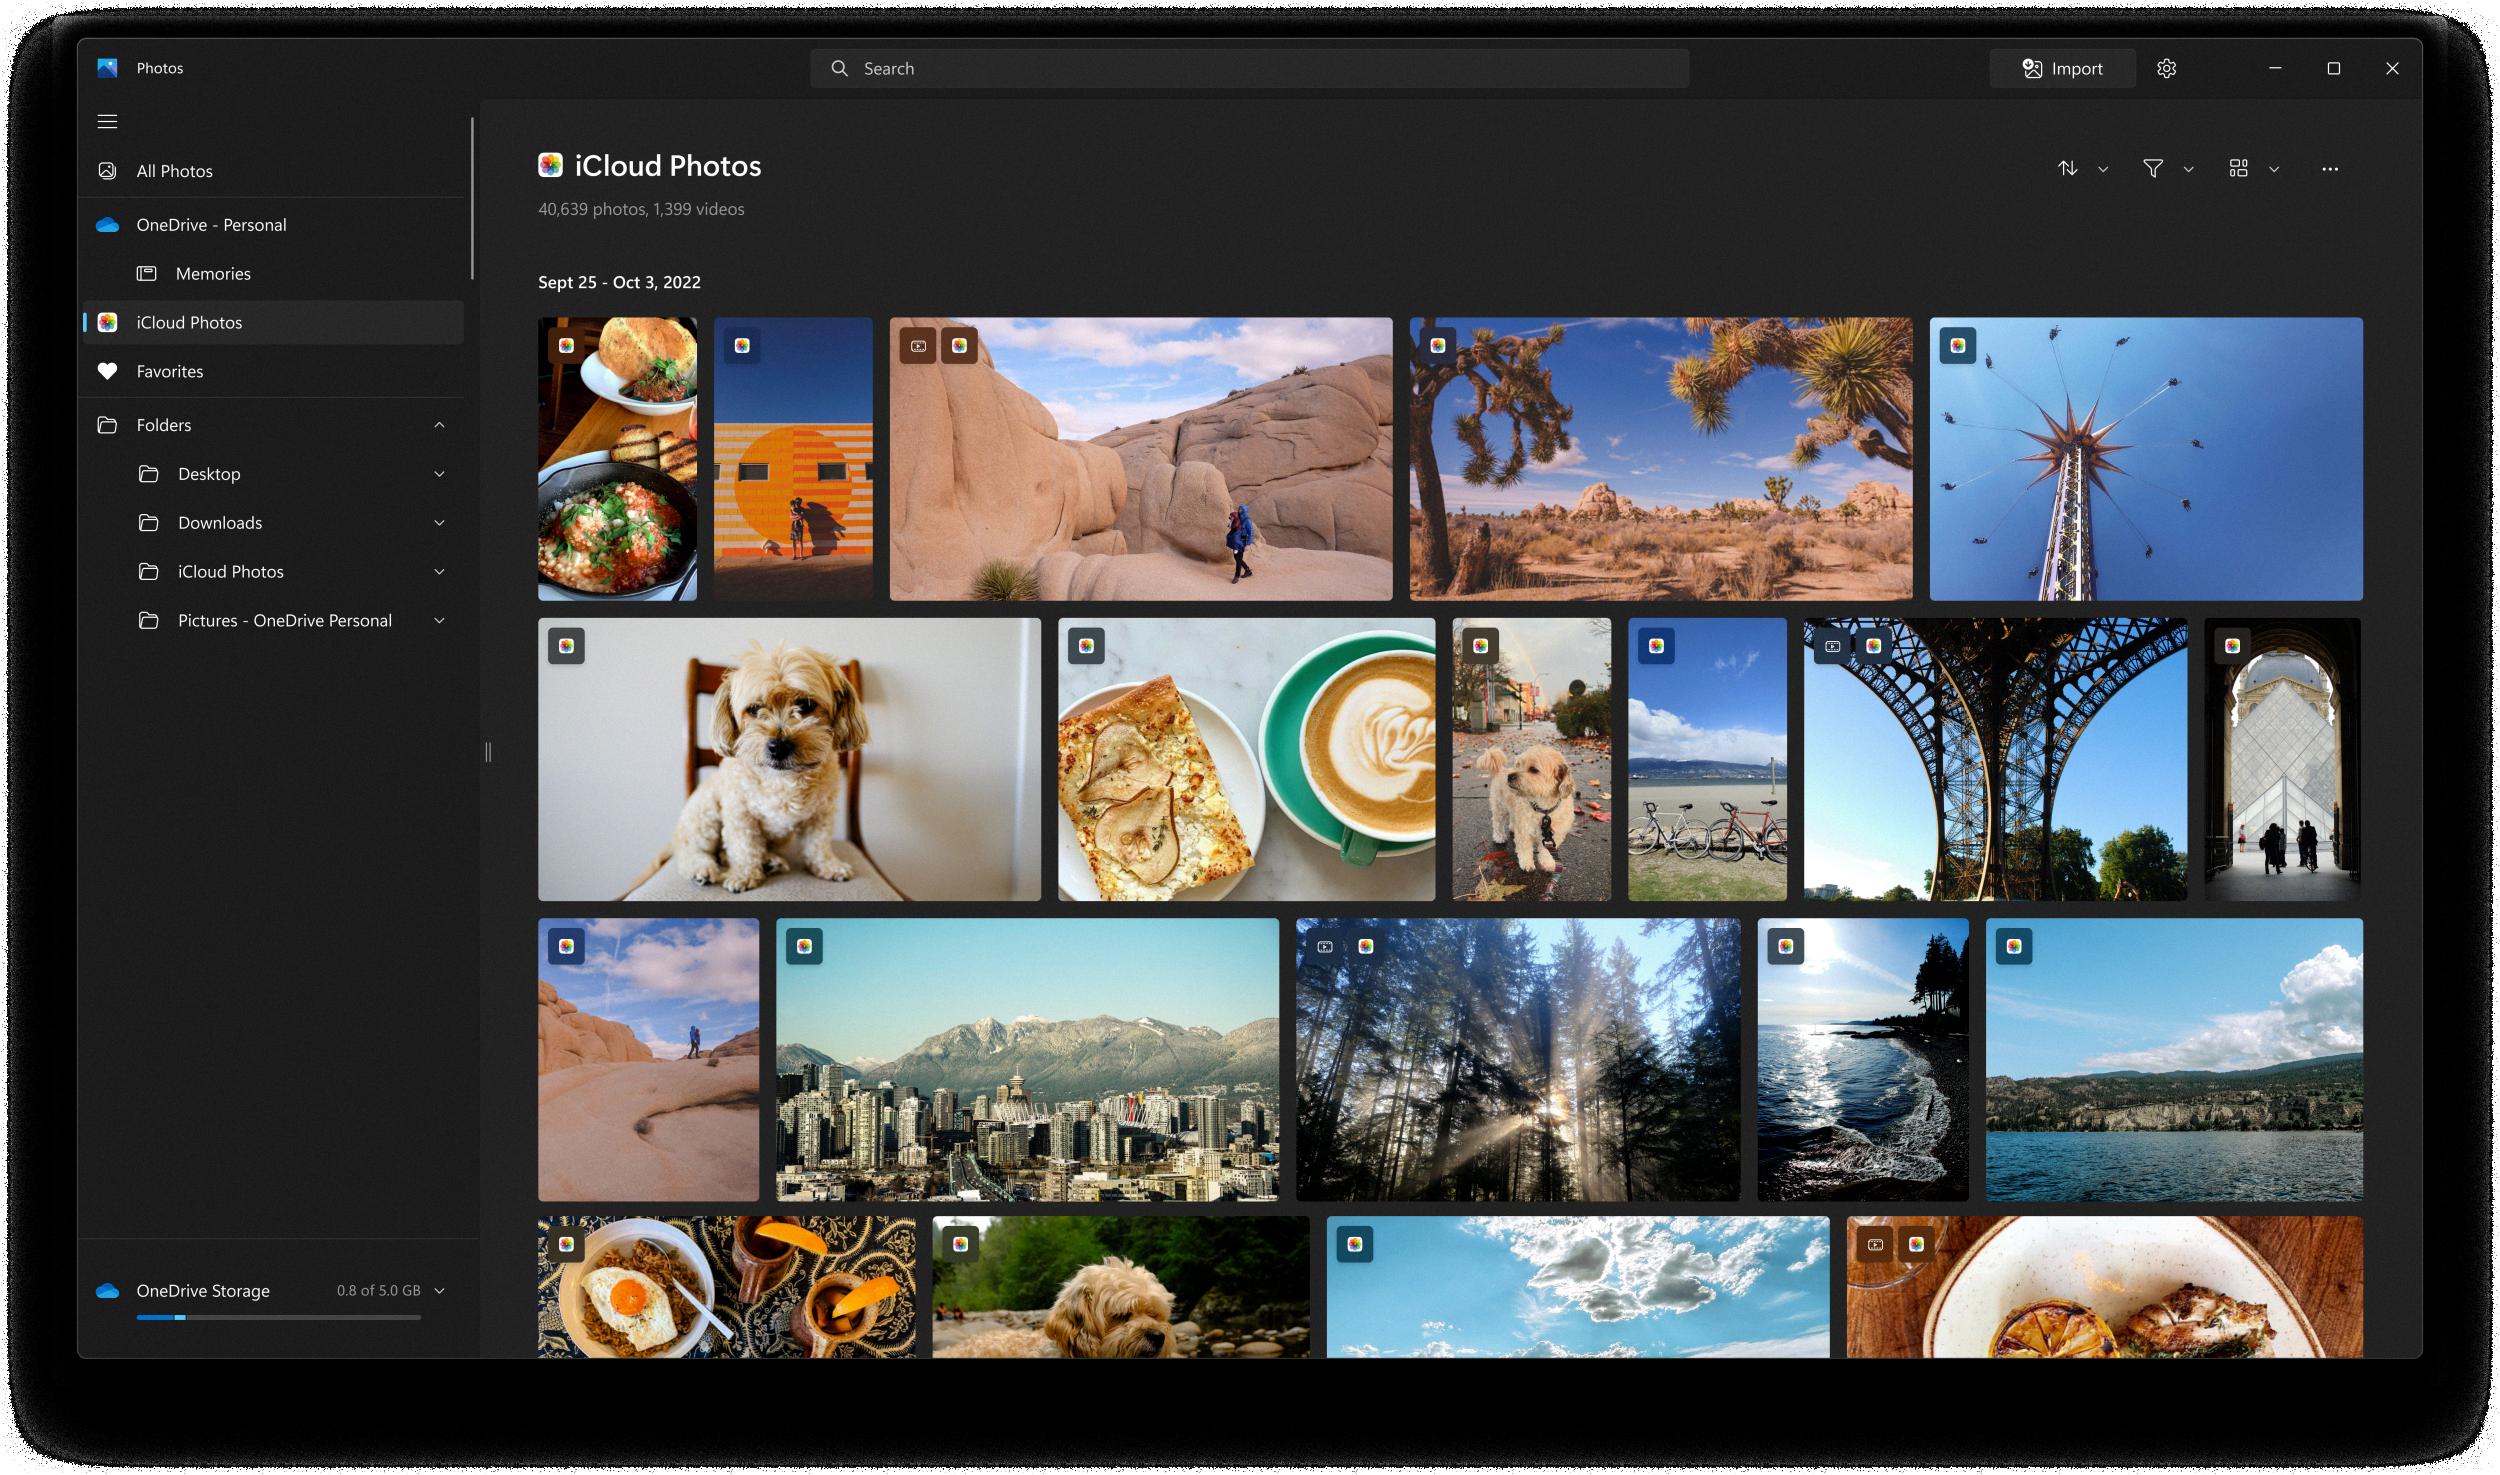Minimize the Photos window
Image resolution: width=2500 pixels, height=1475 pixels.
pos(2275,68)
